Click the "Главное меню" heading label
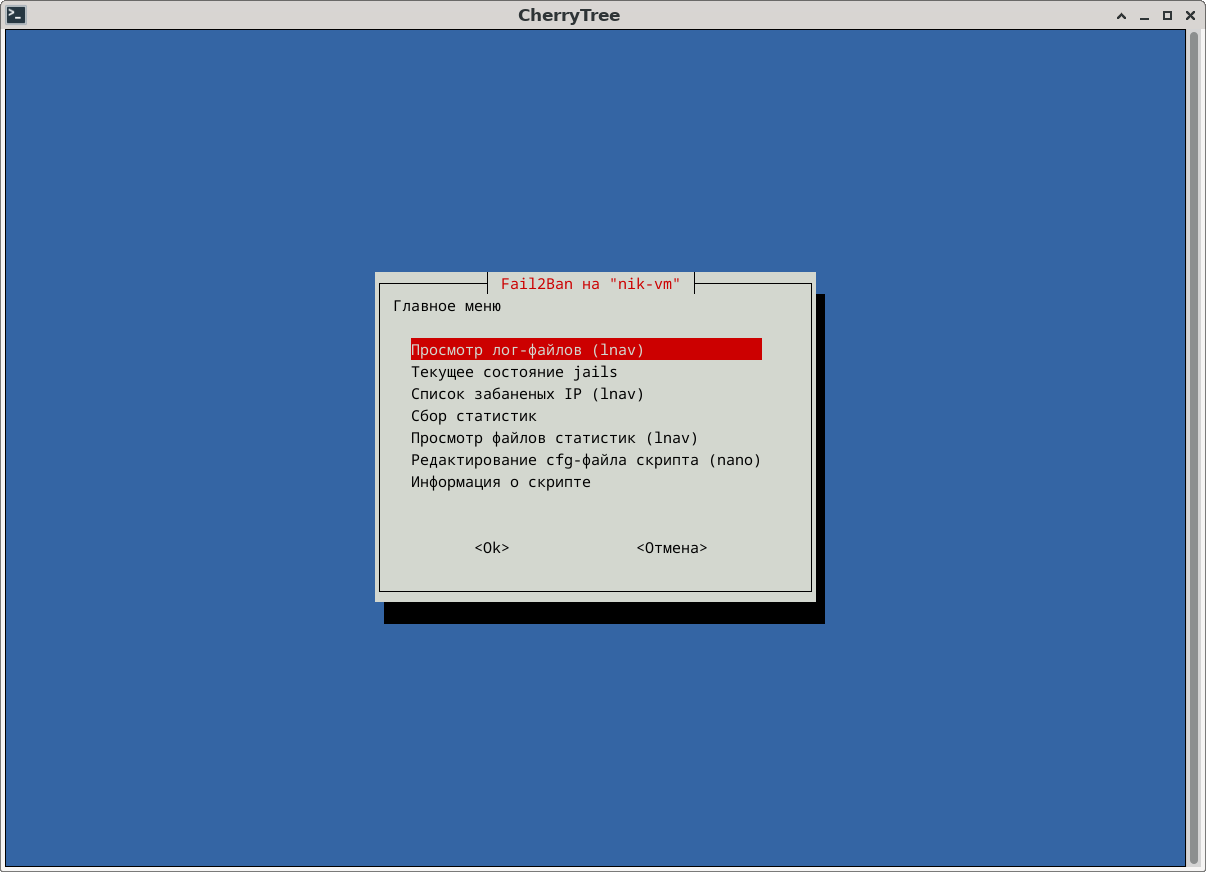Screen dimensions: 1206x872 tap(447, 306)
